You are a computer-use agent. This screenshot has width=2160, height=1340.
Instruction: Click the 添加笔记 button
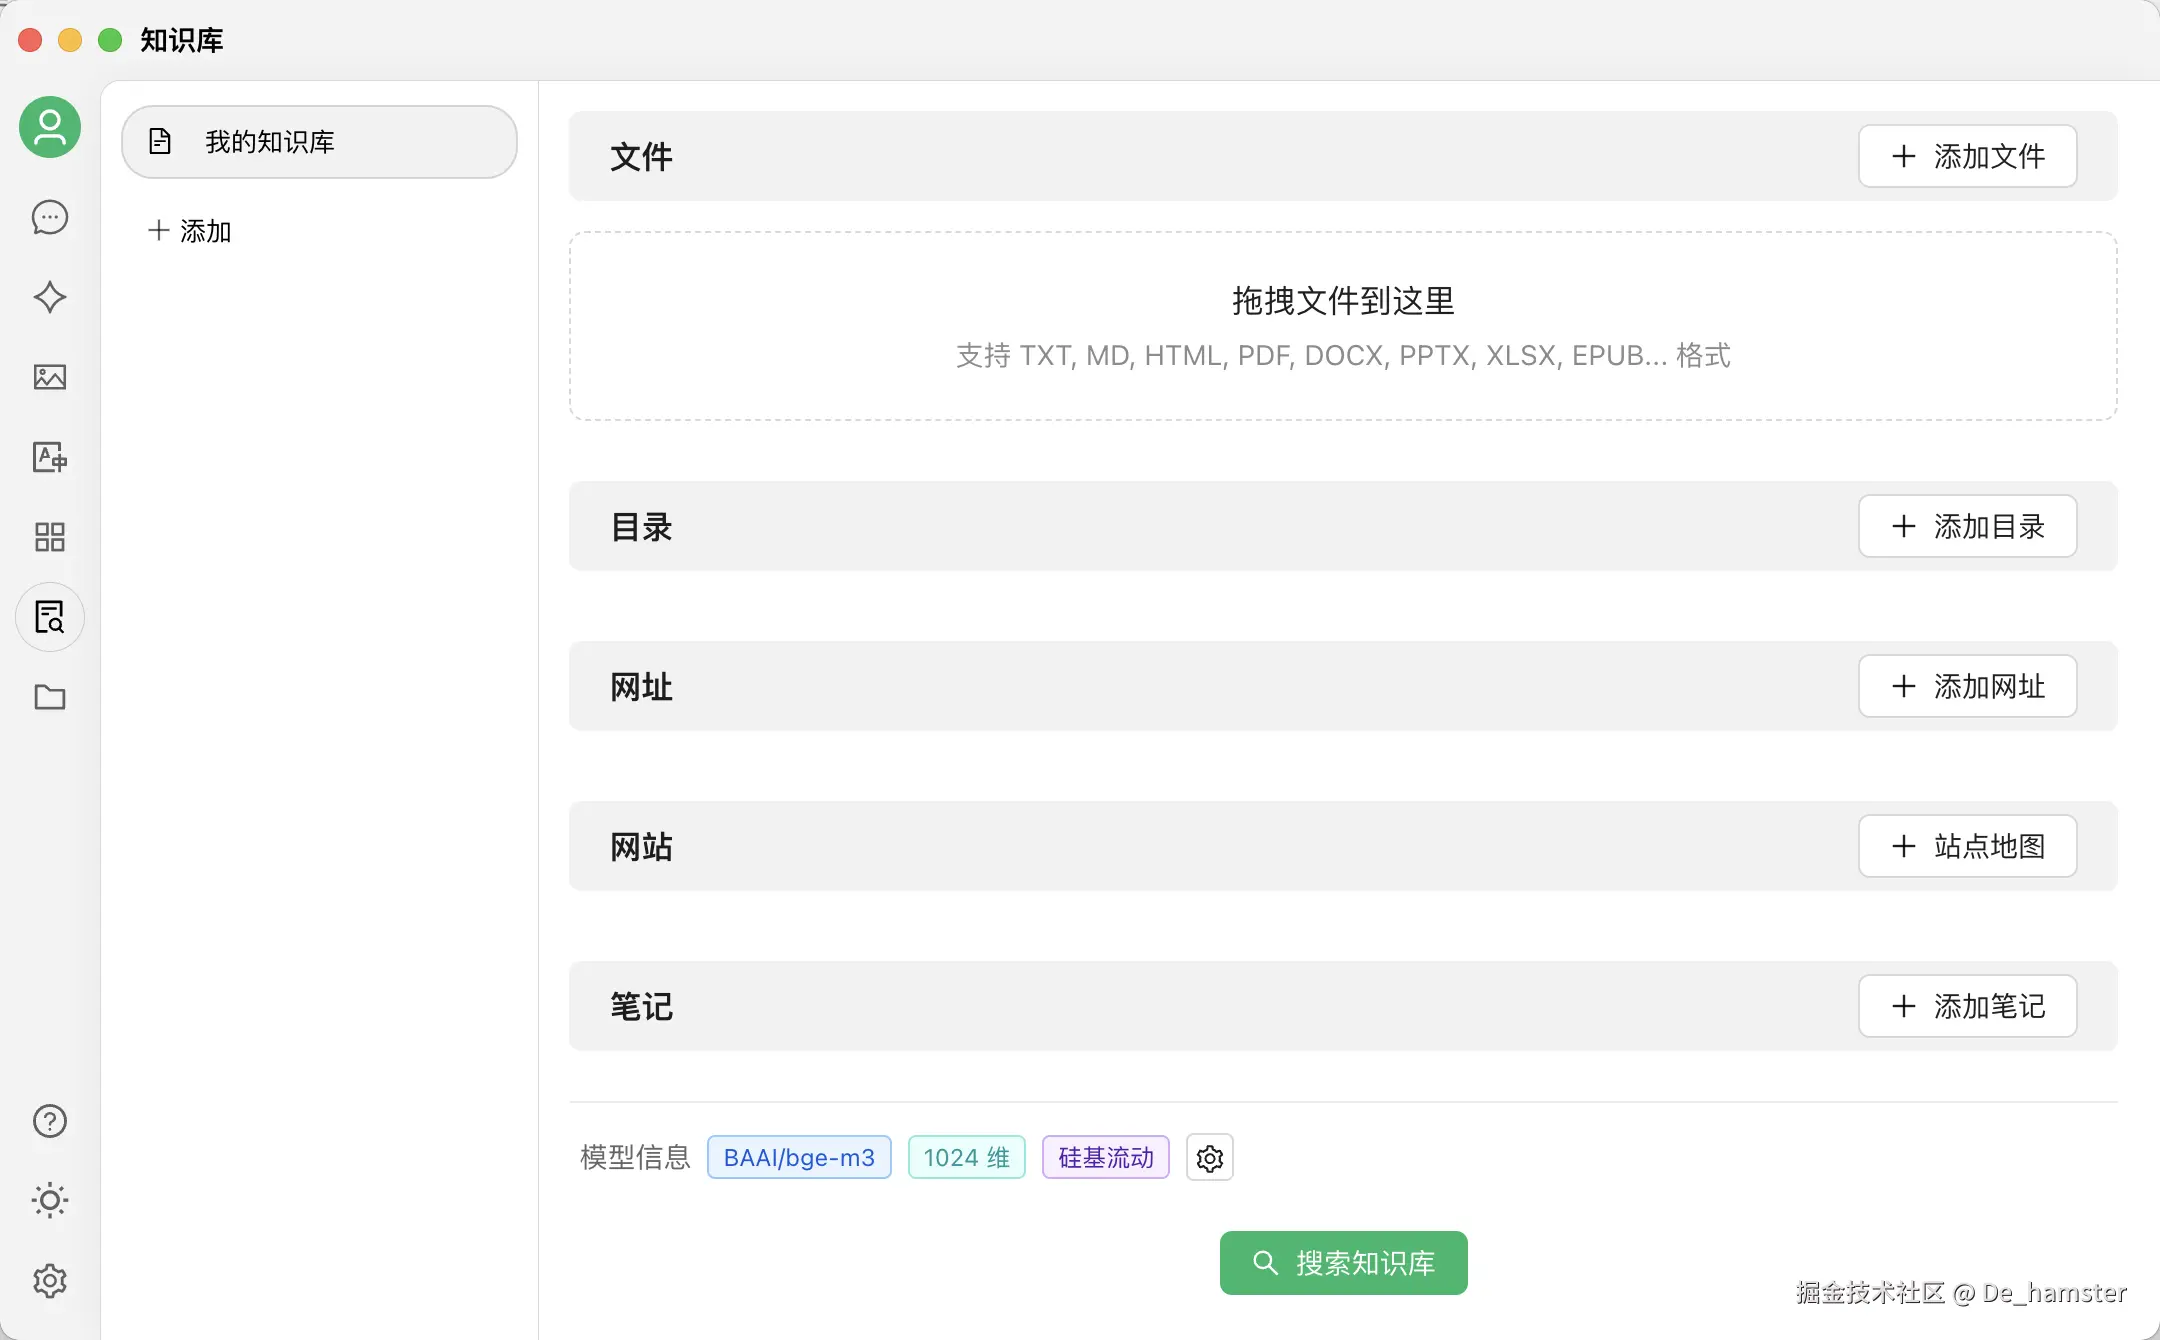[x=1967, y=1006]
